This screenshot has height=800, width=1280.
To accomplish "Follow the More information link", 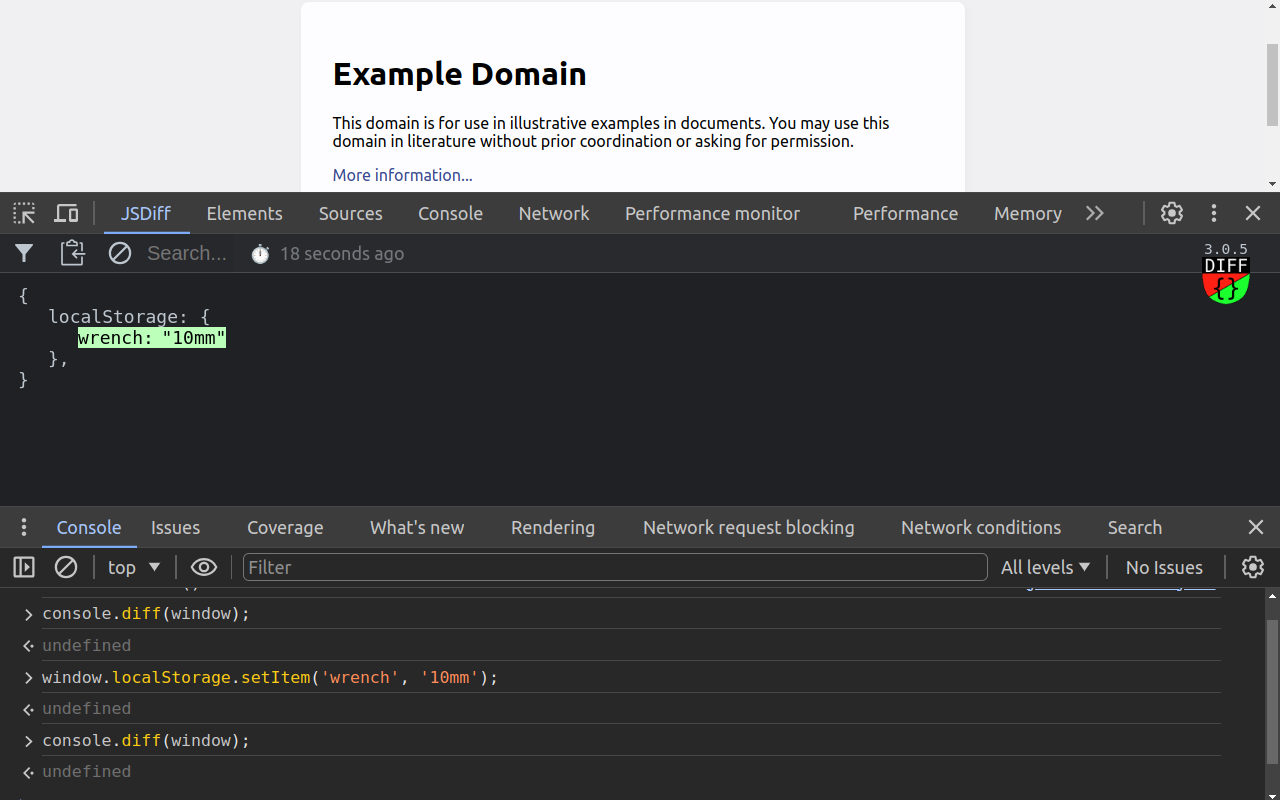I will tap(402, 175).
